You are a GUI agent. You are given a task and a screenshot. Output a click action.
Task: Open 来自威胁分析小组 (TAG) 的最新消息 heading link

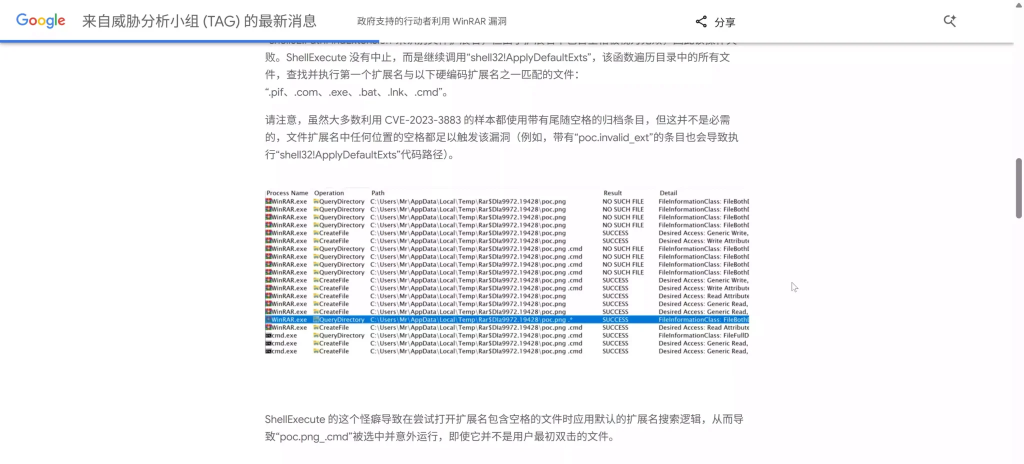[x=199, y=21]
